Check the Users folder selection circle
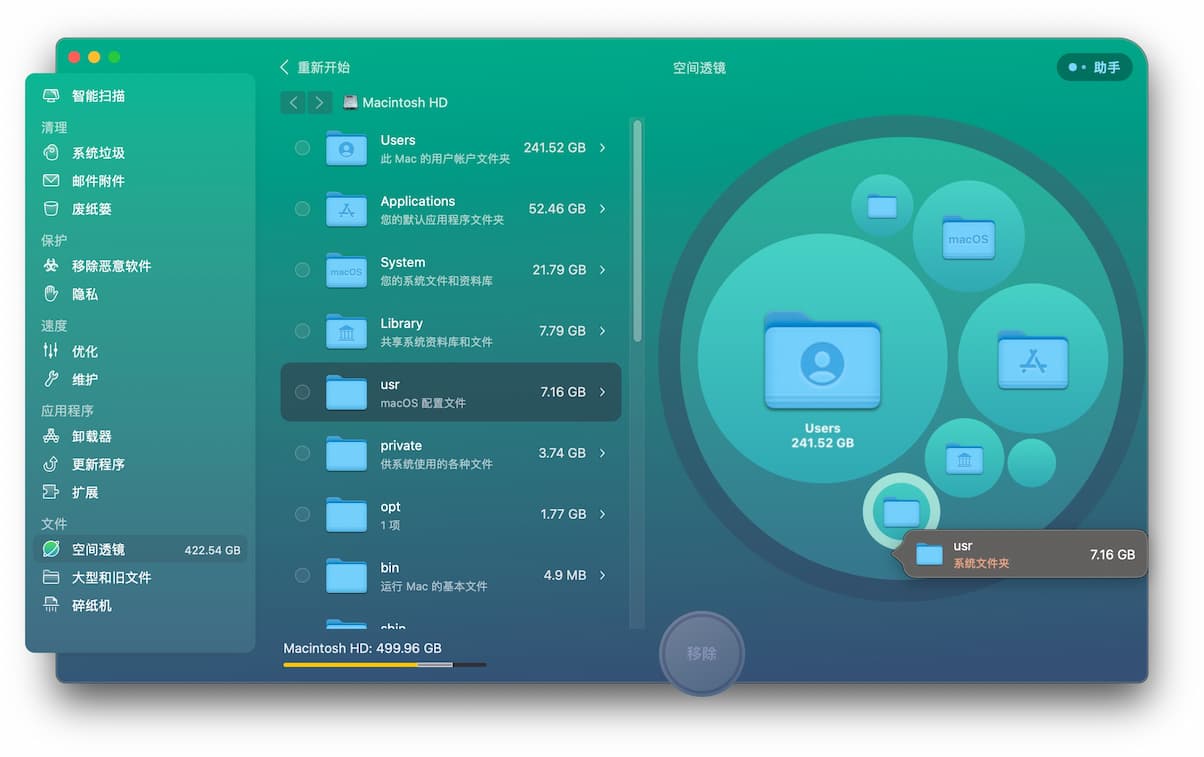 pos(302,148)
